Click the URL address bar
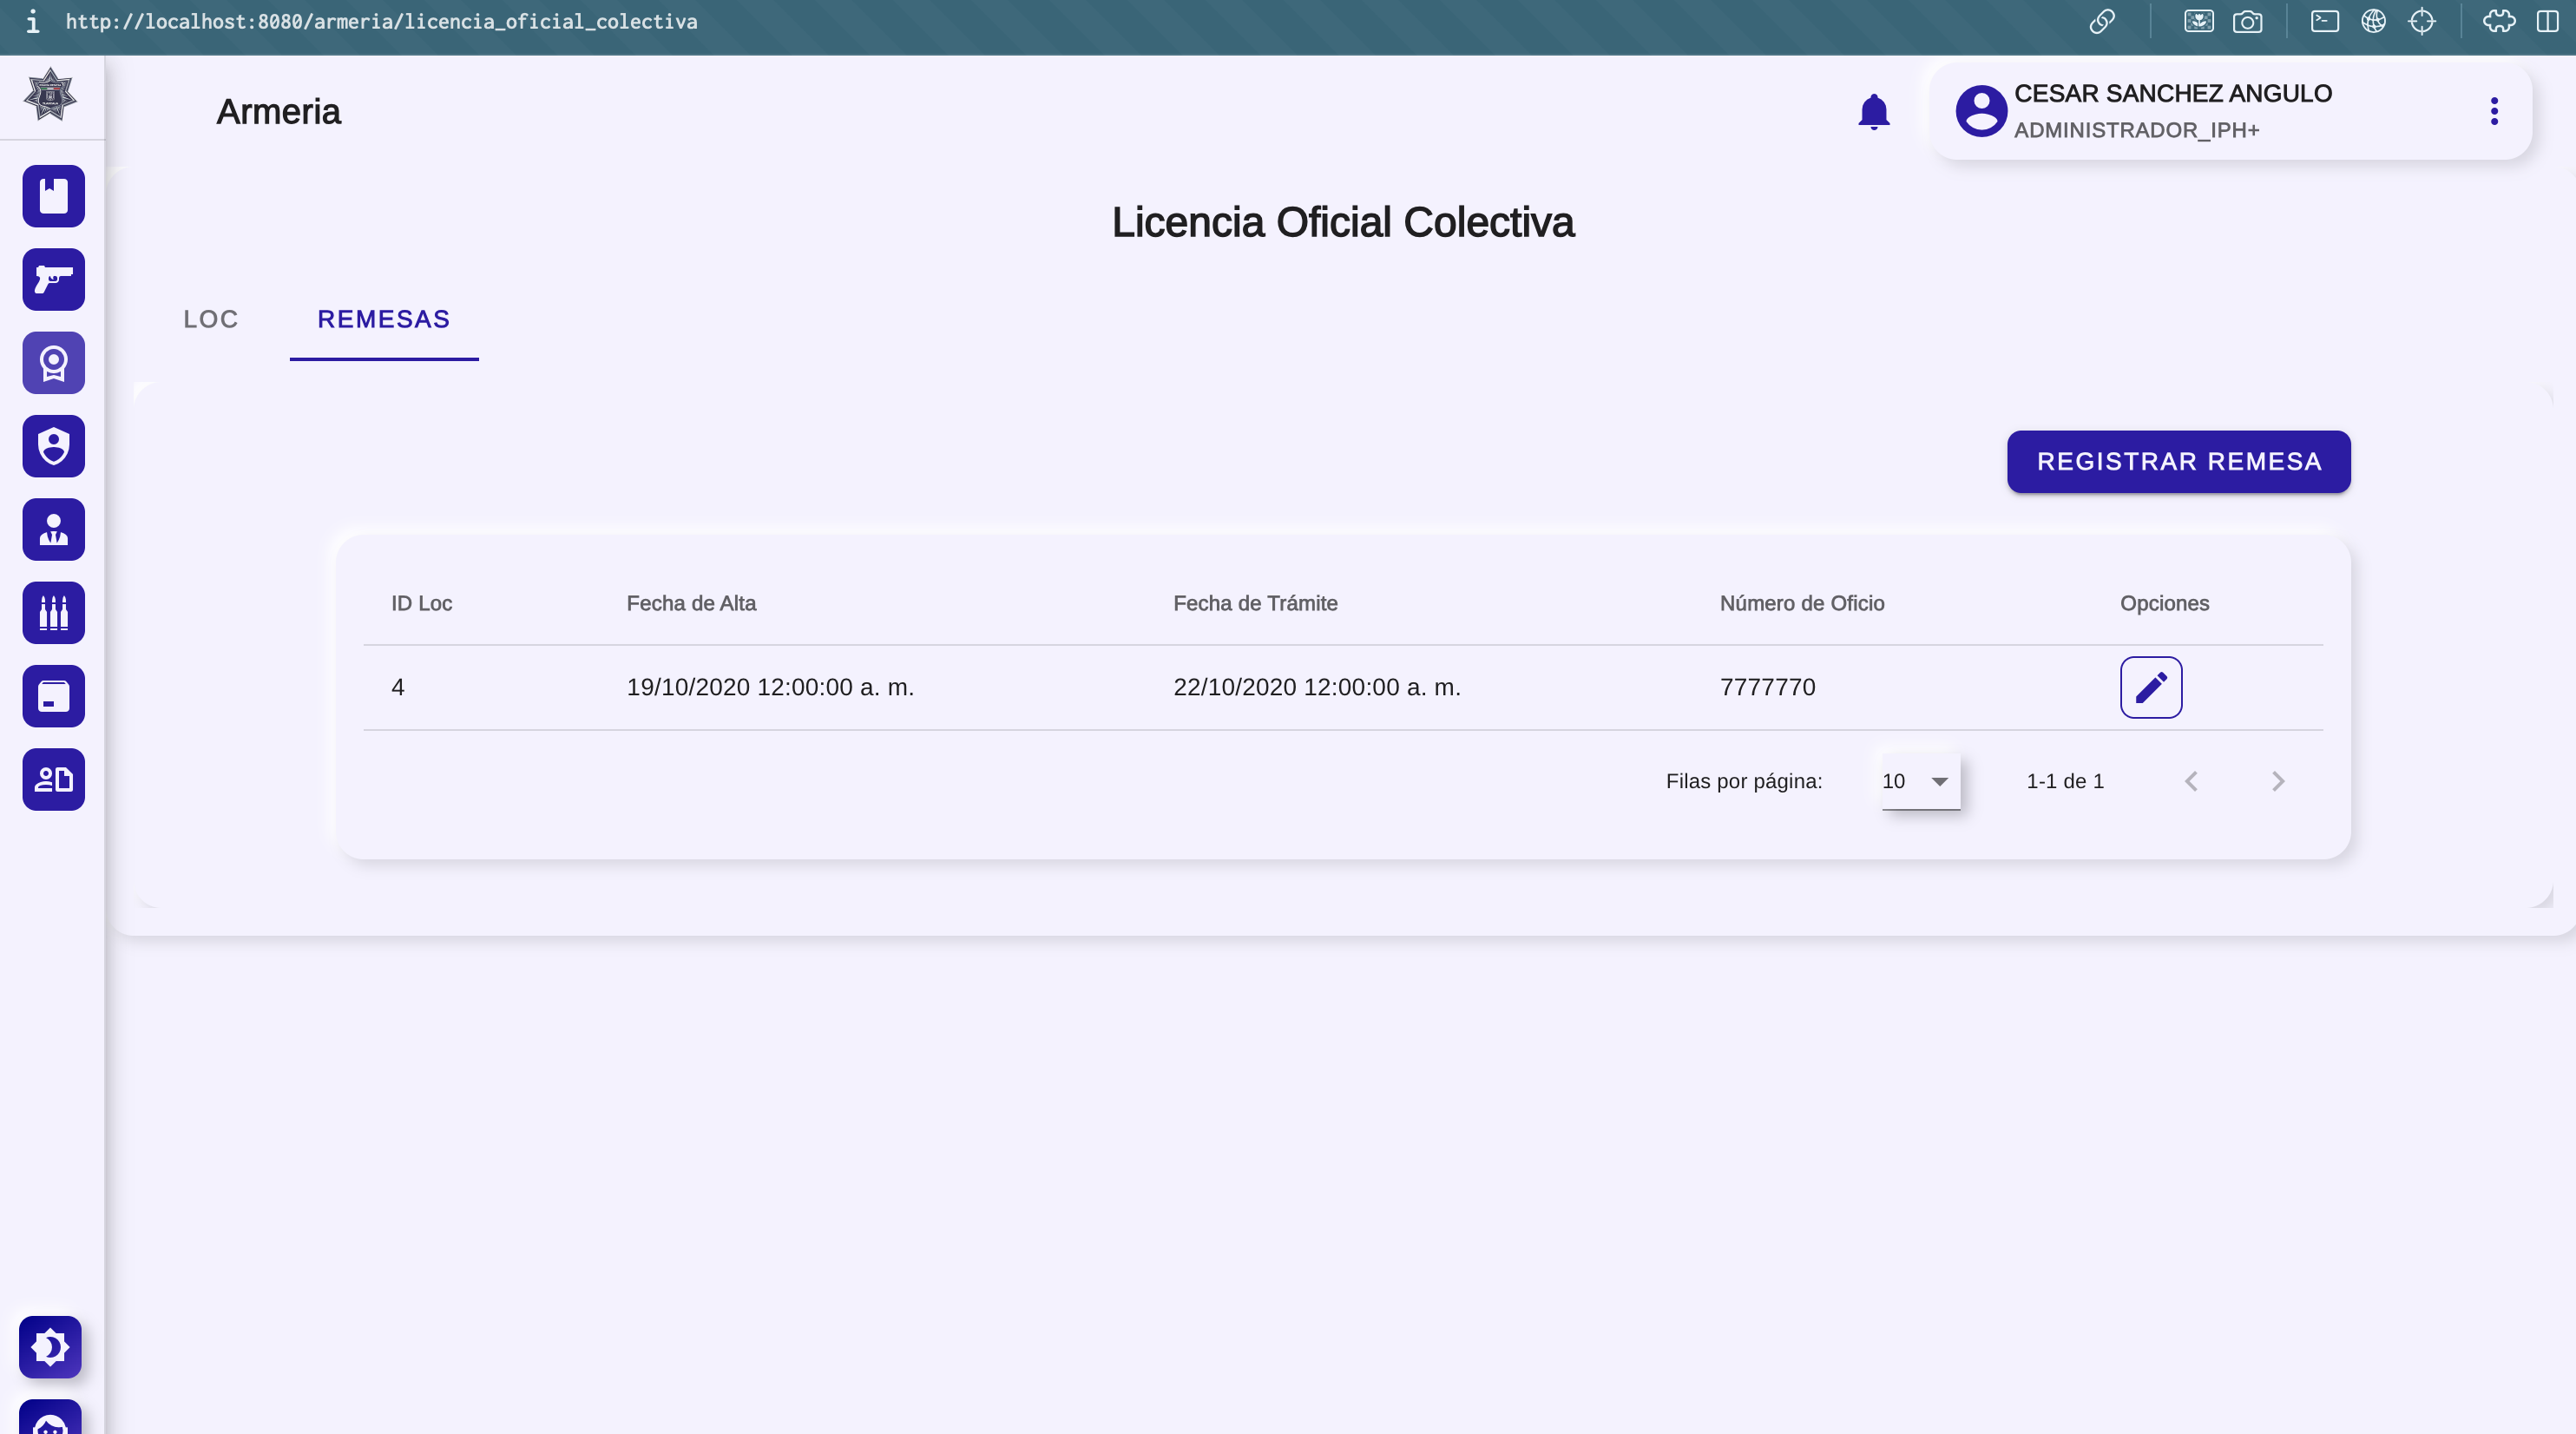Viewport: 2576px width, 1434px height. [x=381, y=22]
